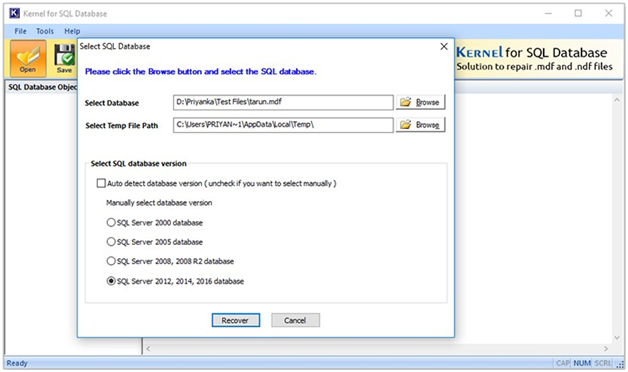Click the SCRL indicator in status bar

coord(603,363)
